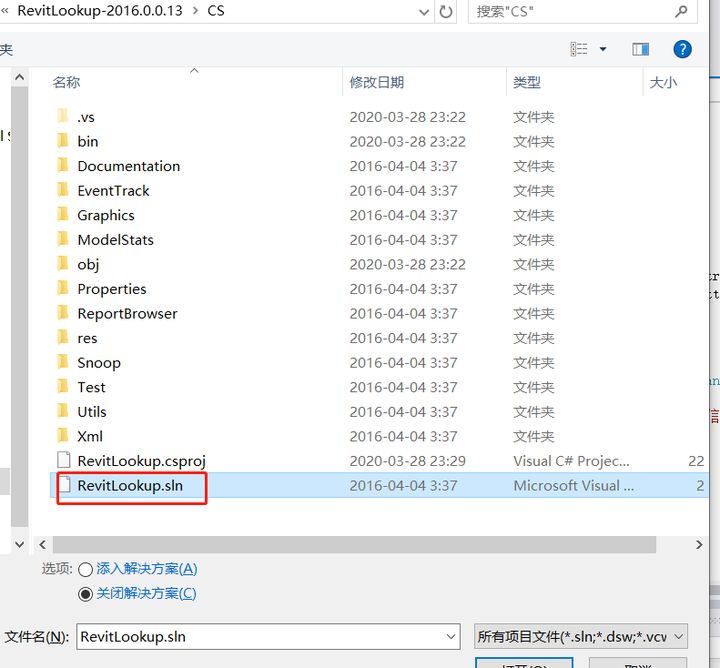Select the ReportBrowser folder name
Viewport: 720px width, 668px height.
pyautogui.click(x=127, y=314)
